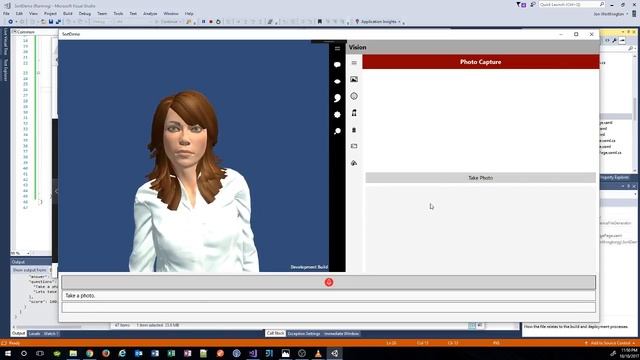Image resolution: width=640 pixels, height=360 pixels.
Task: Open Visual Studio from the taskbar
Action: click(x=253, y=353)
